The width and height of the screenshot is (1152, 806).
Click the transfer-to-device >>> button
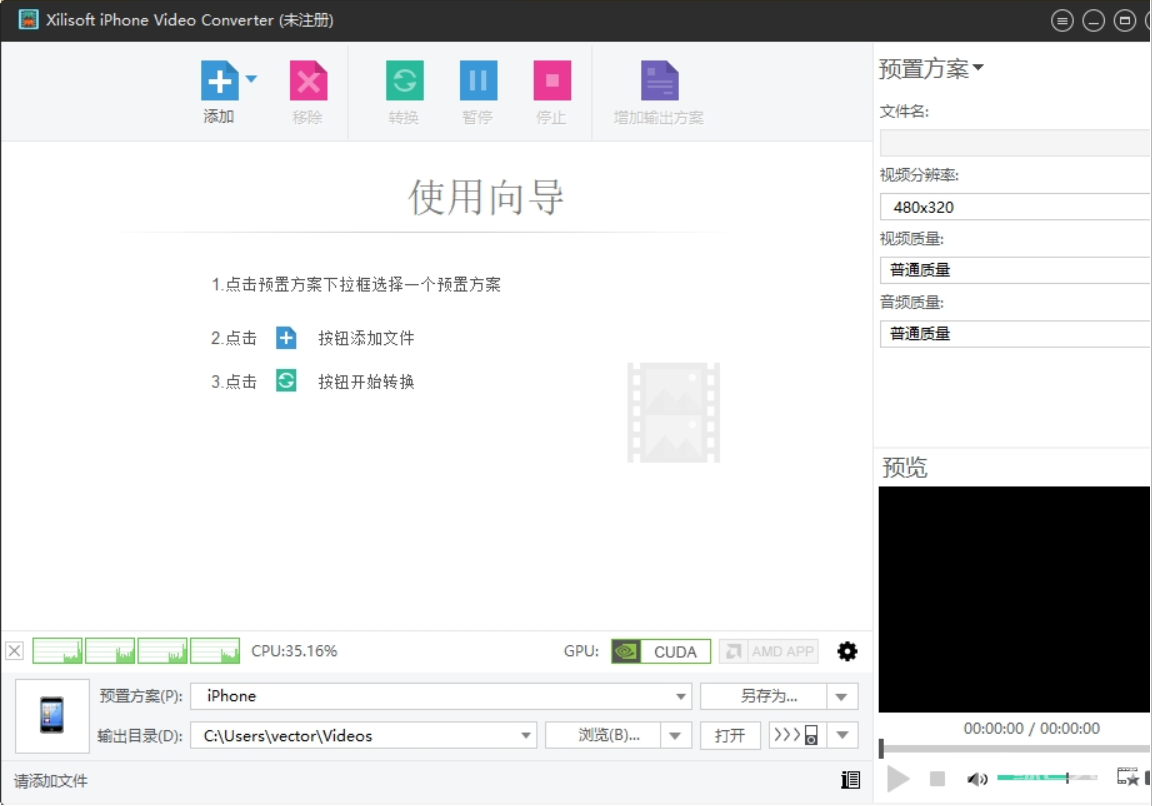pyautogui.click(x=797, y=735)
